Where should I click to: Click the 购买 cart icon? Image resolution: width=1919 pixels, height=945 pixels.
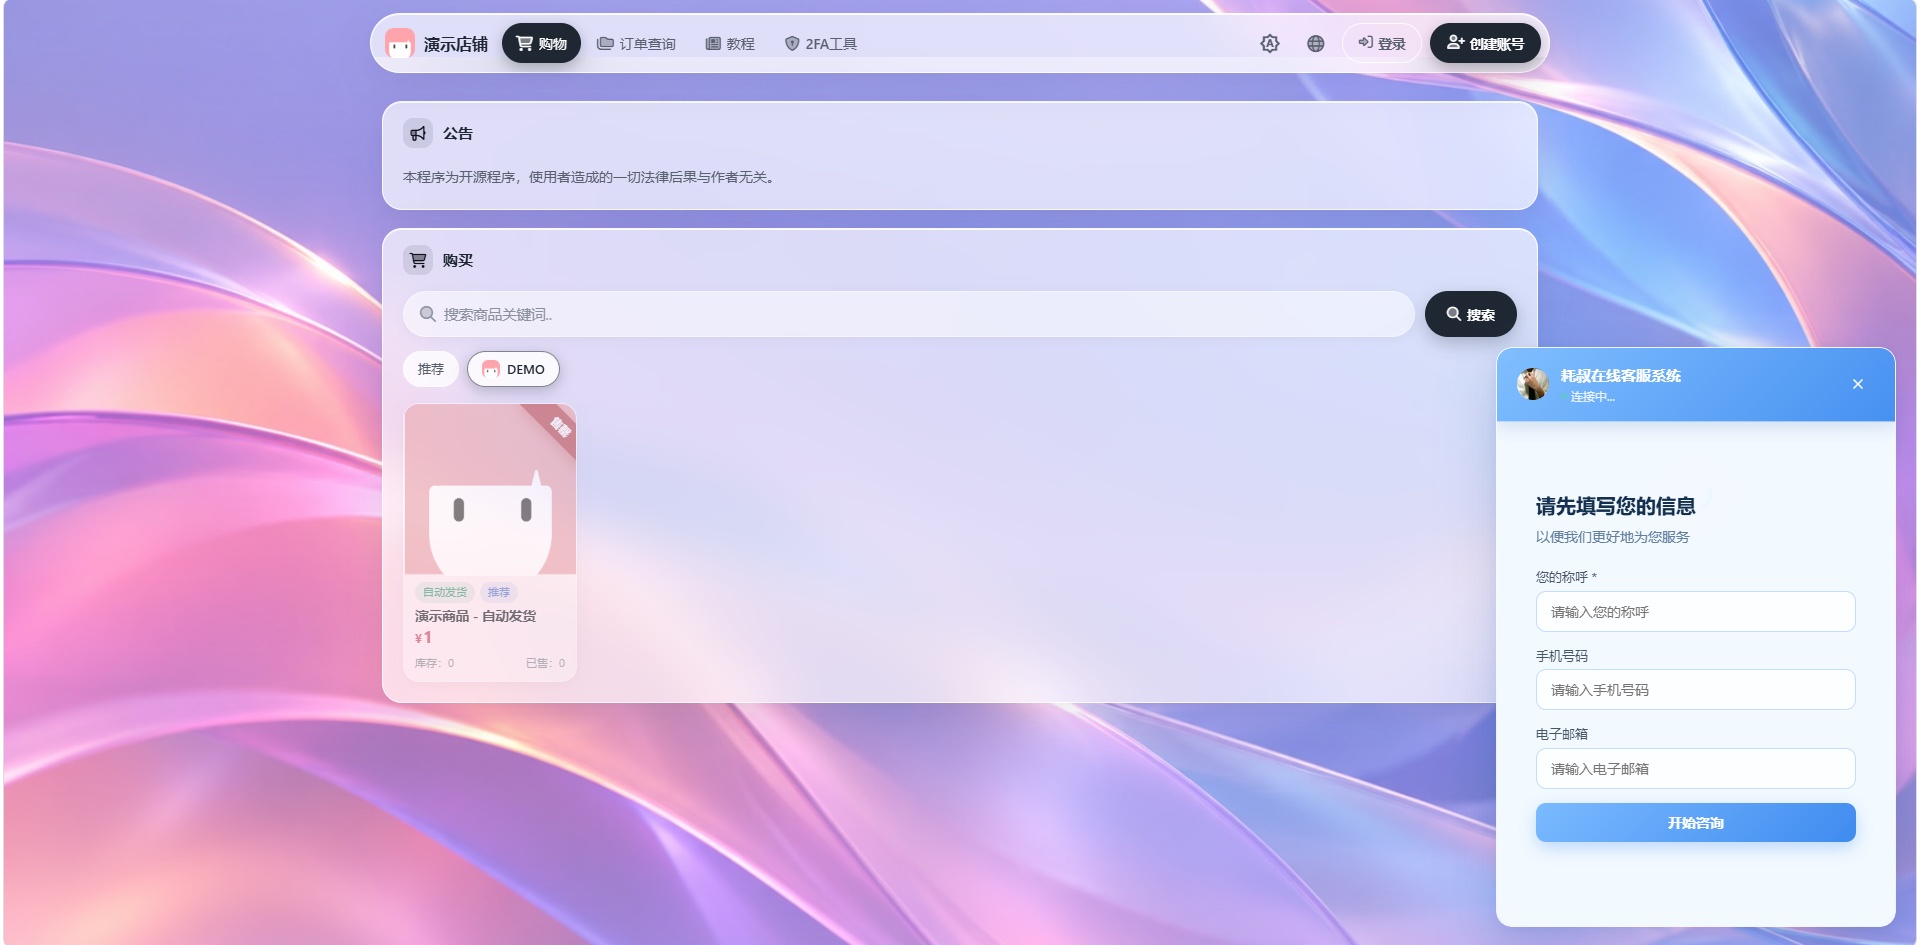pyautogui.click(x=418, y=260)
